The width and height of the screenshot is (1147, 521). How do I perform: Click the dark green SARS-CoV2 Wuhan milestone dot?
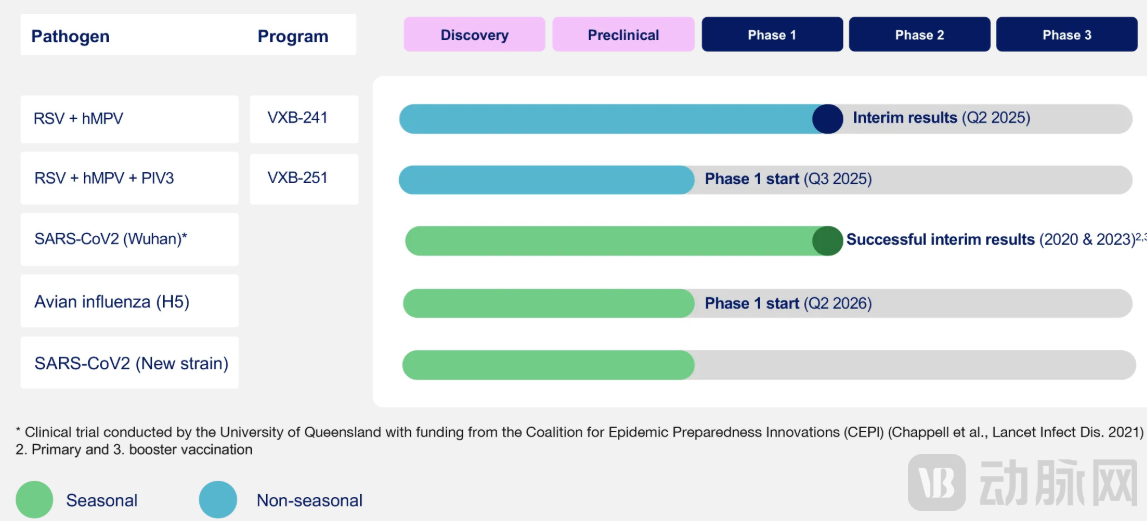point(827,241)
